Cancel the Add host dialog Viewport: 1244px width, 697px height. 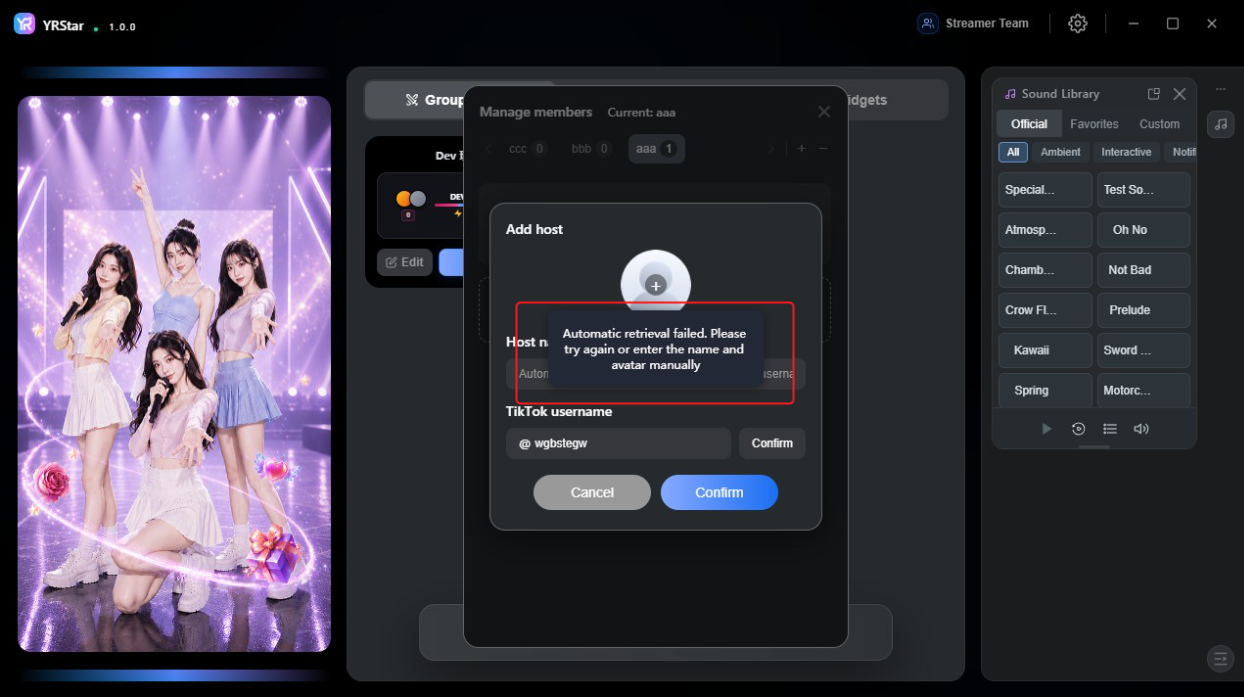(592, 492)
